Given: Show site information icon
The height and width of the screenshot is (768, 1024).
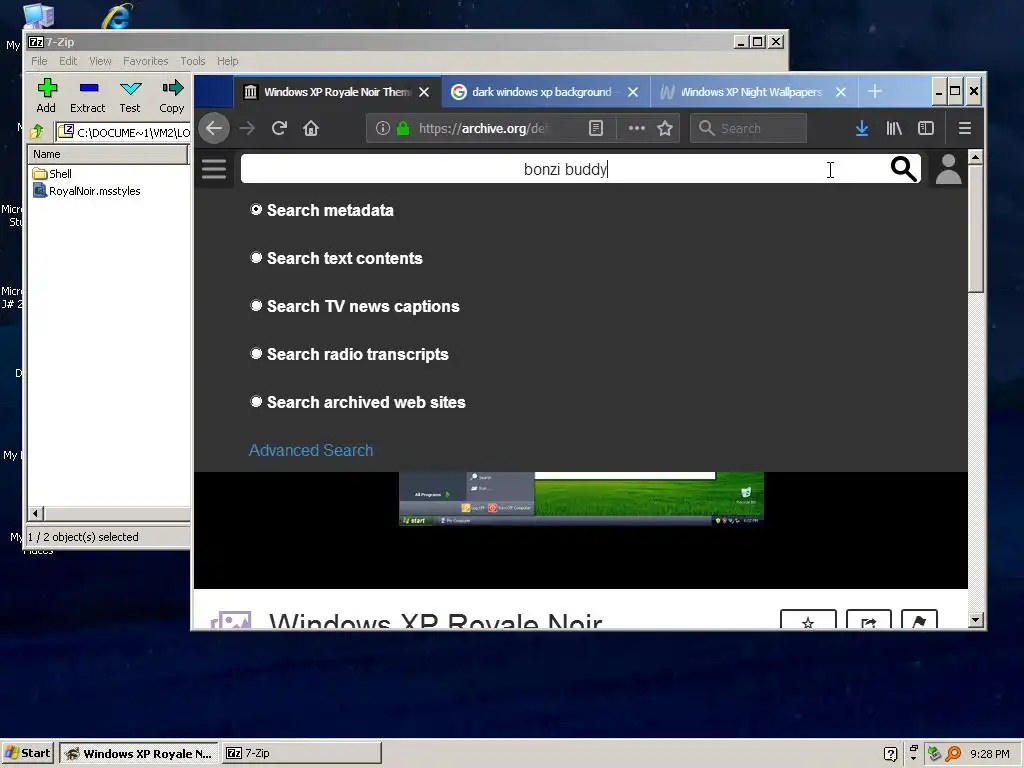Looking at the screenshot, I should point(383,128).
